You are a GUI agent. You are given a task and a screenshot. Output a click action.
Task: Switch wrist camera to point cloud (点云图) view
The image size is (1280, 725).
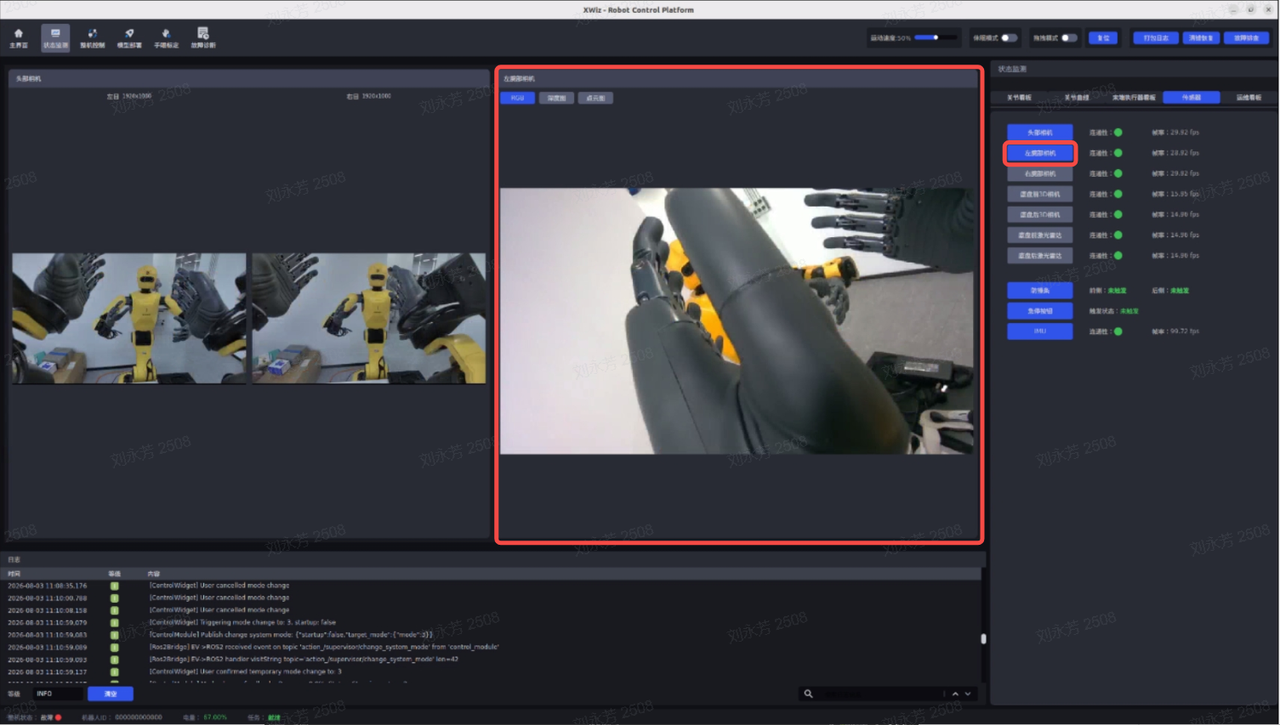[x=595, y=98]
